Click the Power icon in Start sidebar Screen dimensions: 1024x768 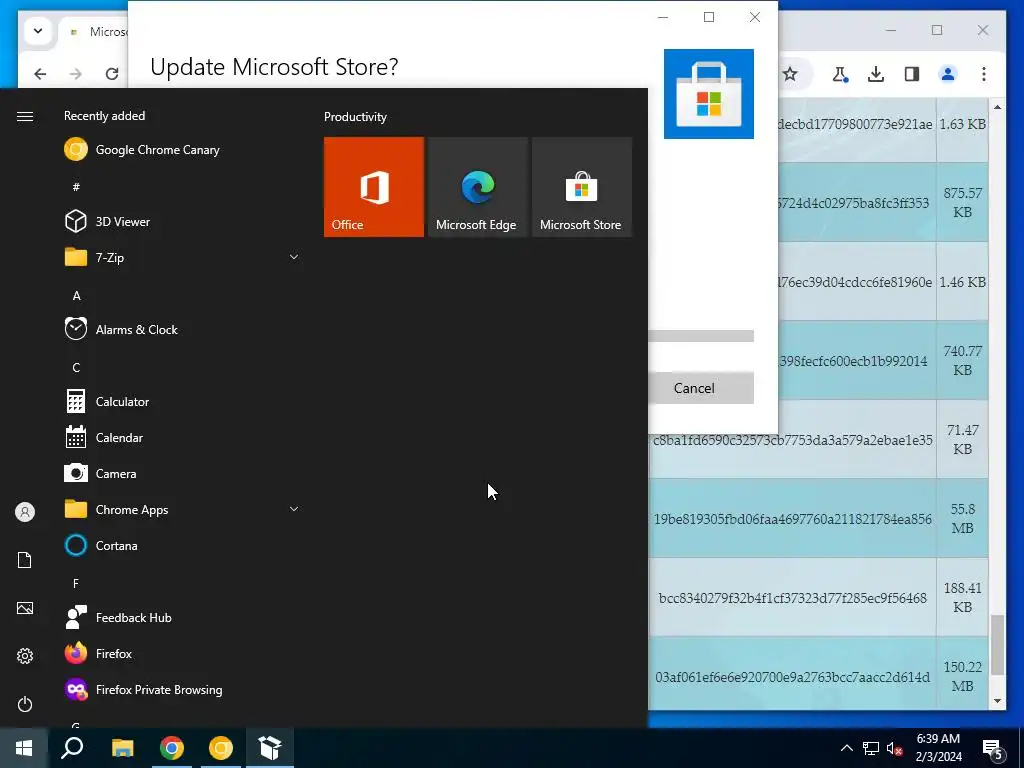tap(25, 704)
